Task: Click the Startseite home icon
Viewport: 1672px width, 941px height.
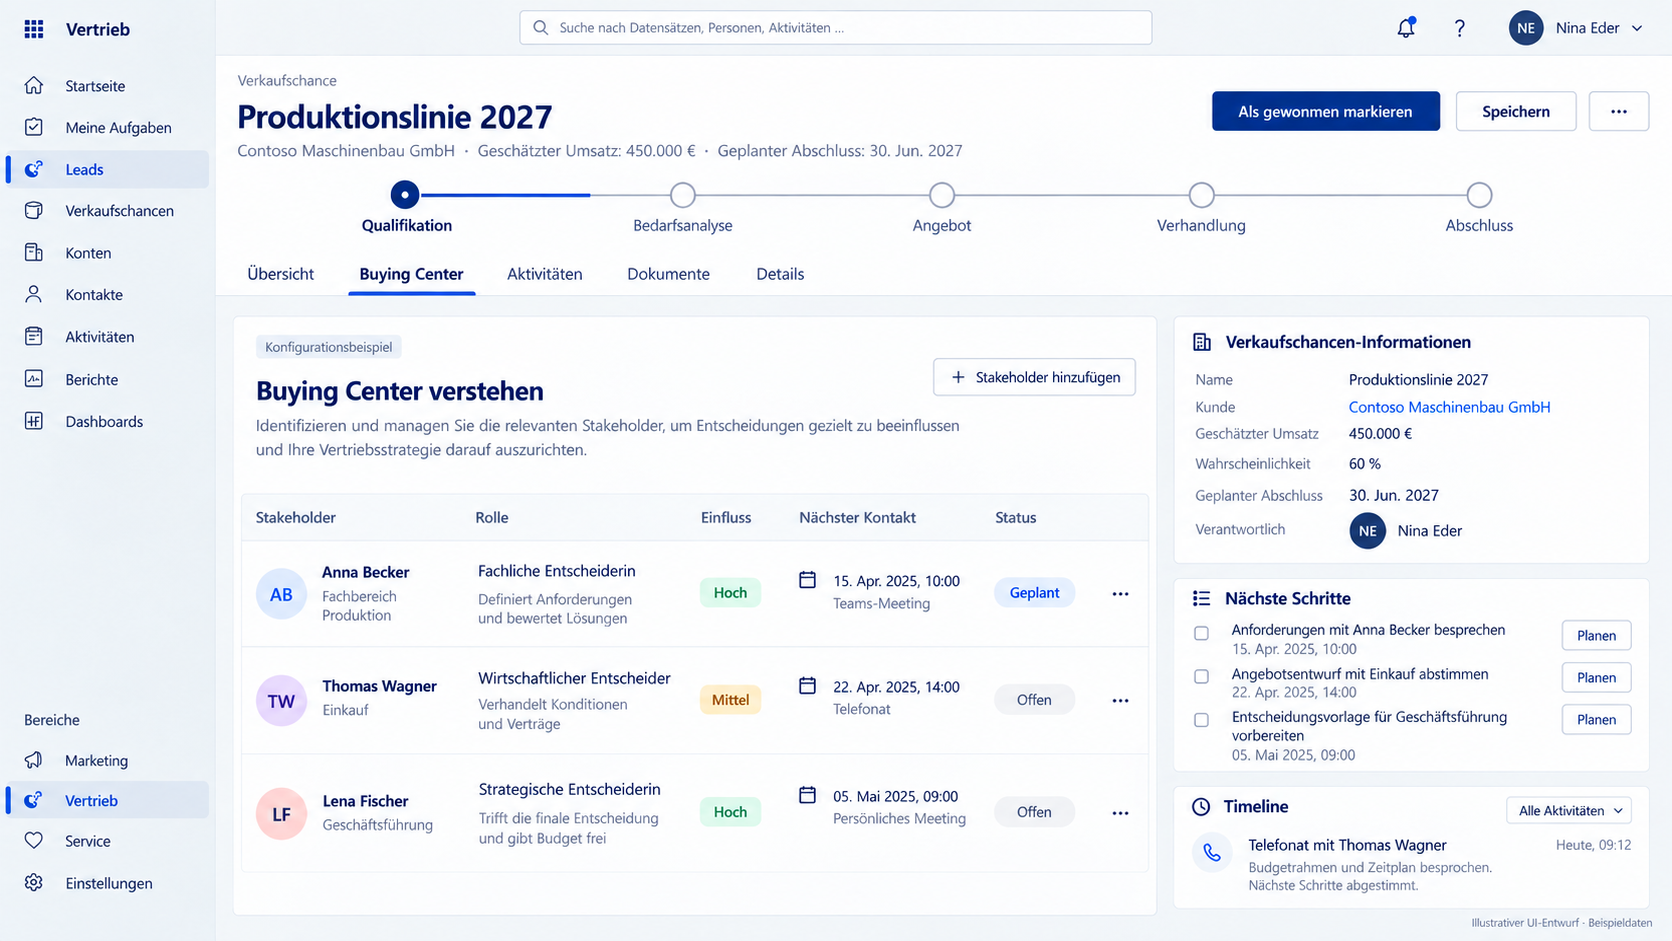Action: (34, 85)
